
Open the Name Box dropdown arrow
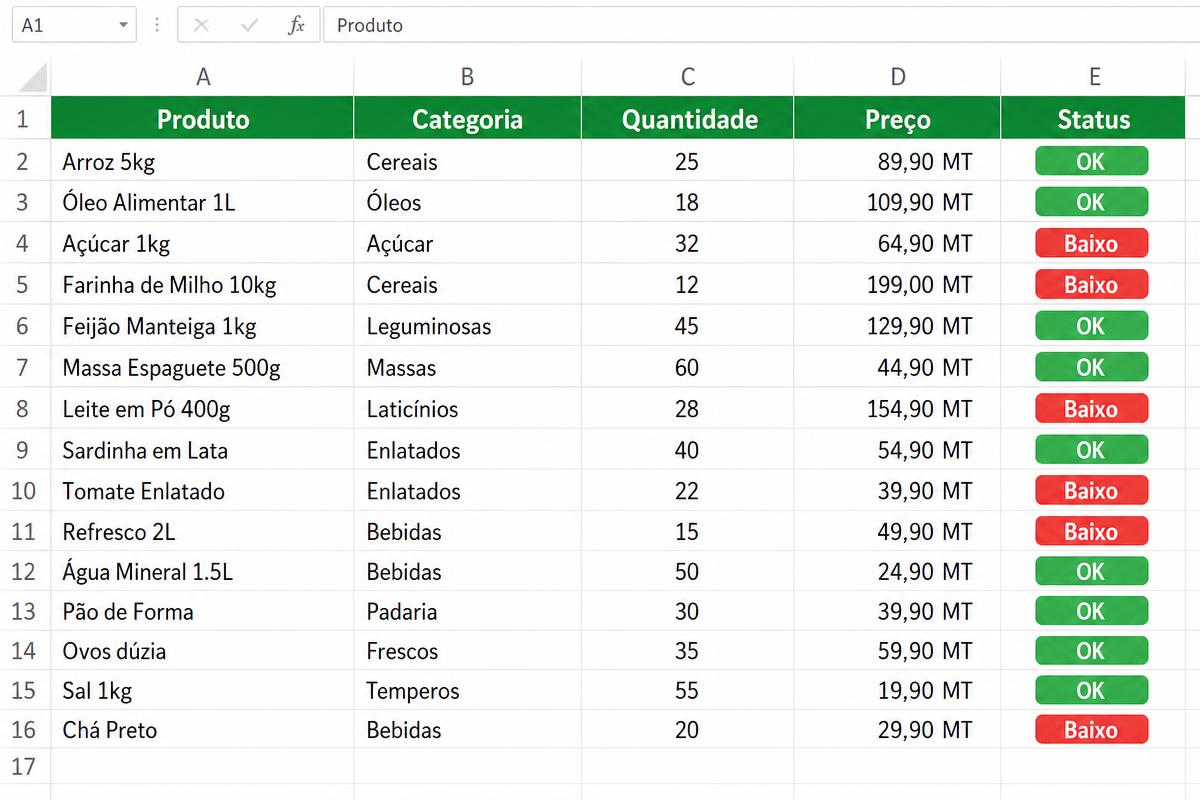coord(123,26)
